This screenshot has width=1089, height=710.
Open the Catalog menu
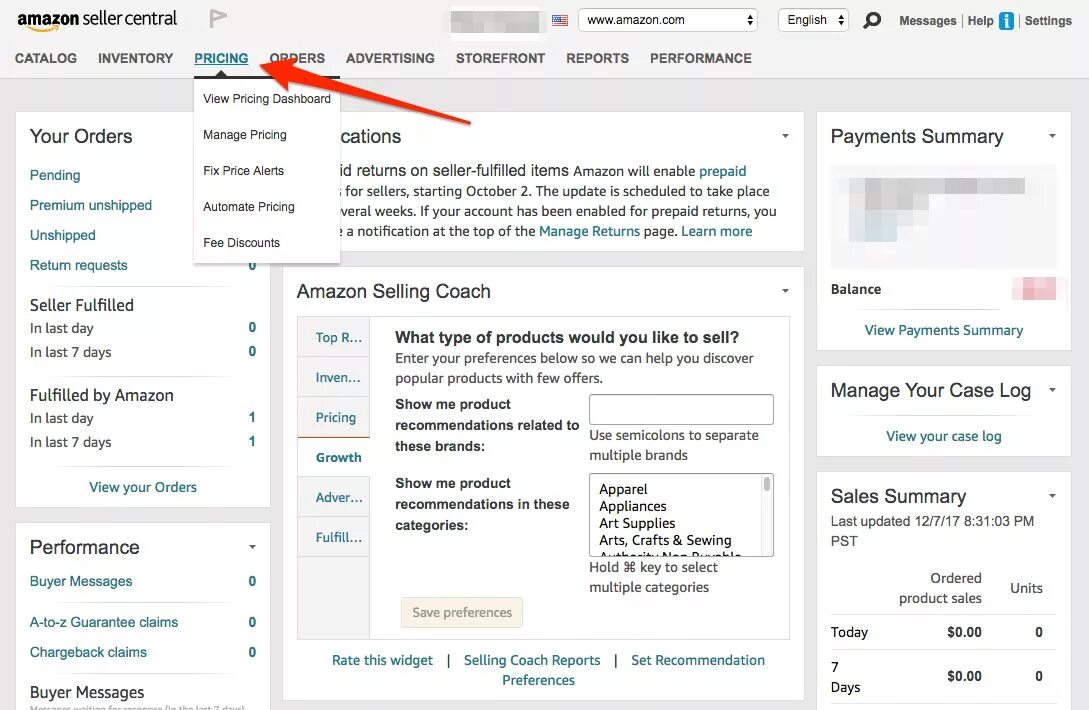tap(46, 58)
